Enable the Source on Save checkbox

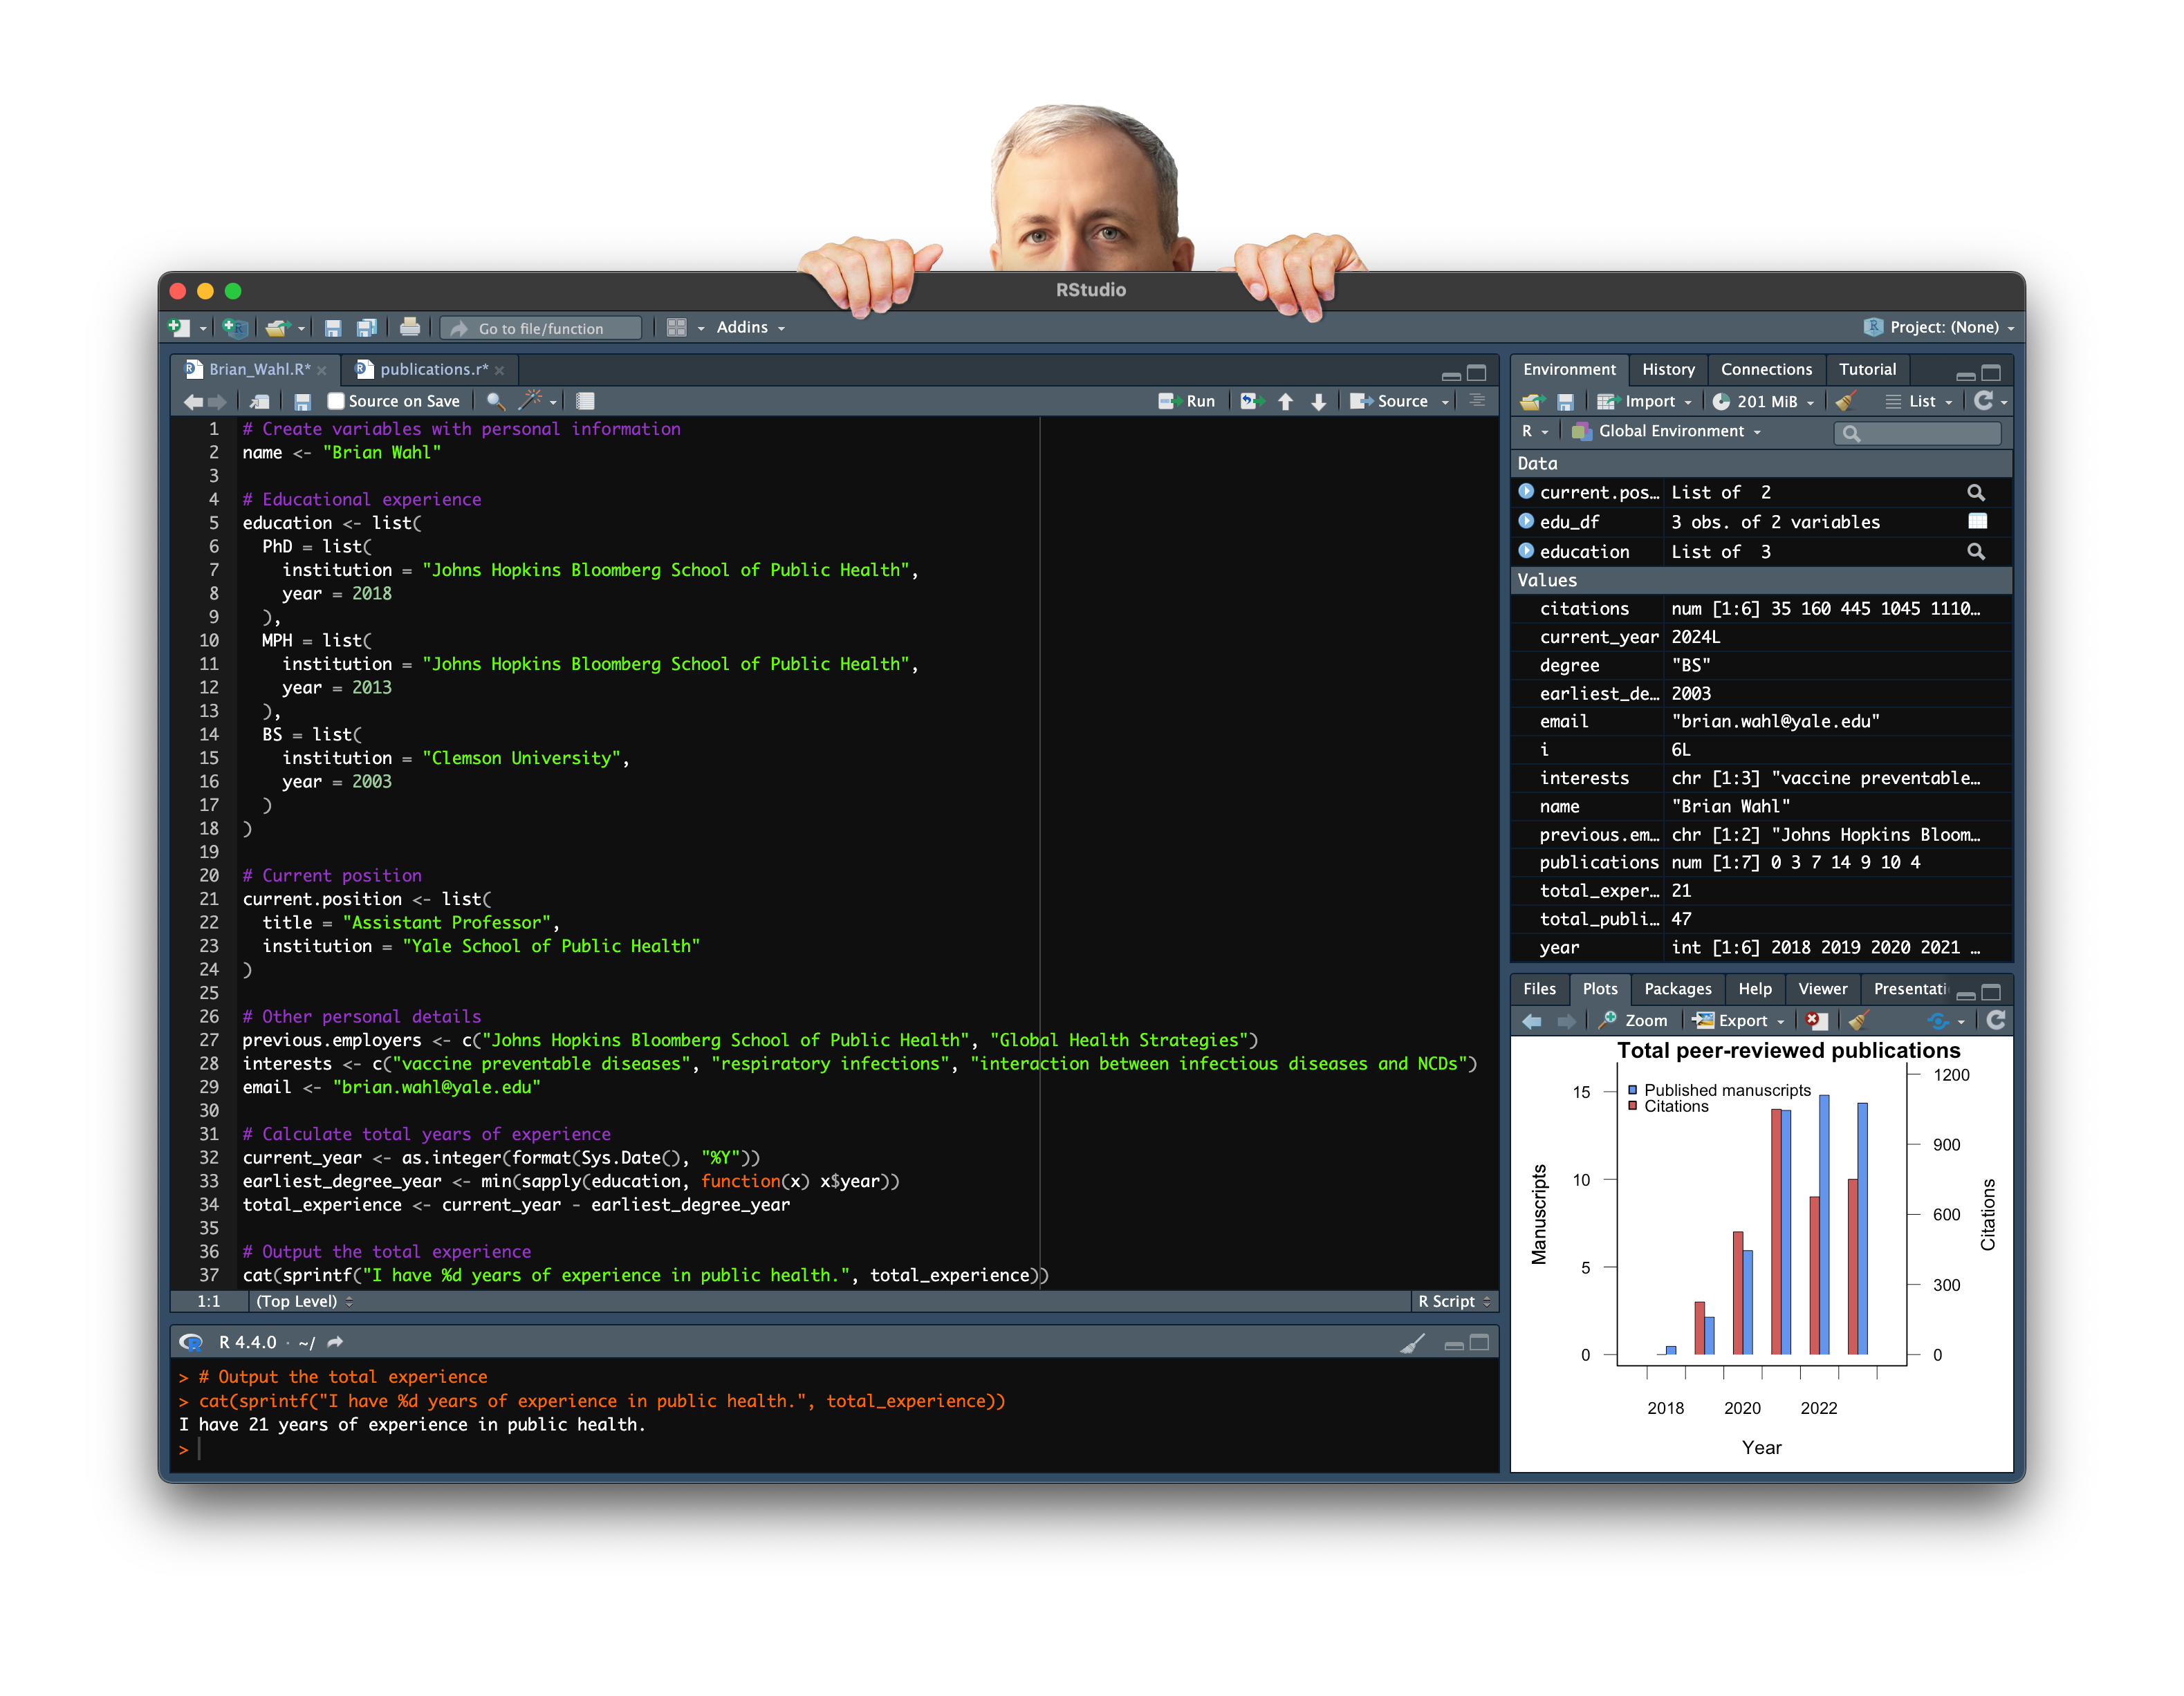[337, 401]
